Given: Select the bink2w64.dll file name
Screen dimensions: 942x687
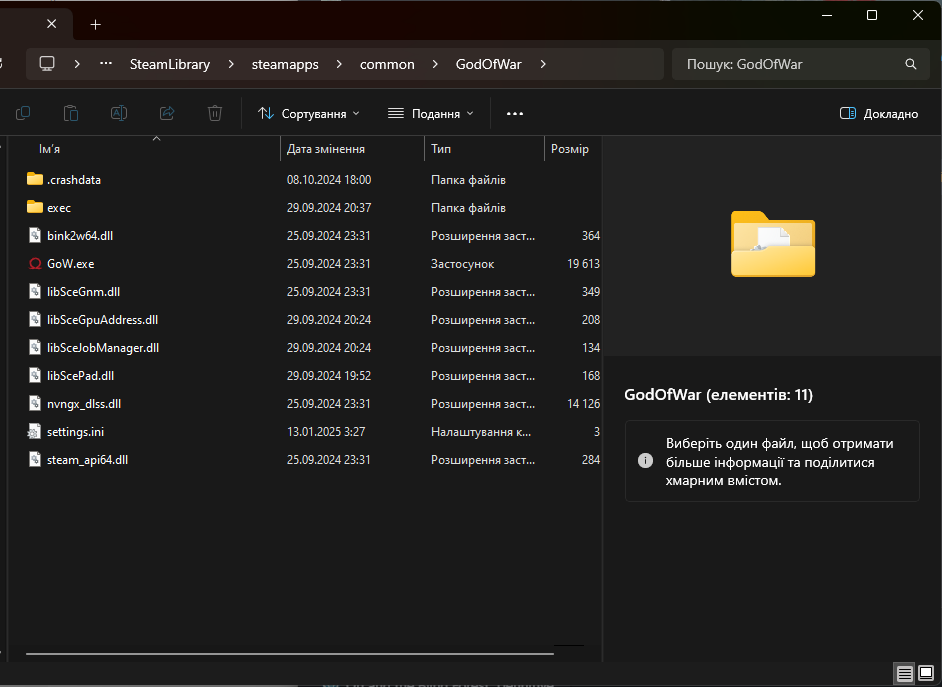Looking at the screenshot, I should pyautogui.click(x=80, y=235).
